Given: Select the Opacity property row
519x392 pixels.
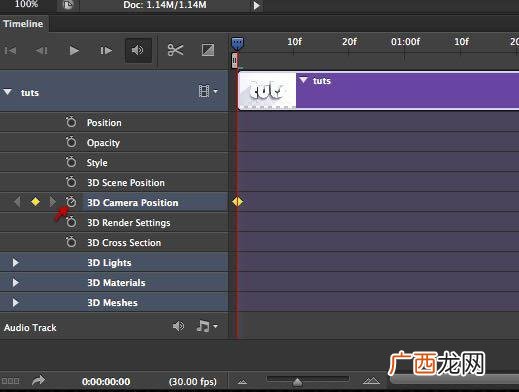Looking at the screenshot, I should 114,142.
